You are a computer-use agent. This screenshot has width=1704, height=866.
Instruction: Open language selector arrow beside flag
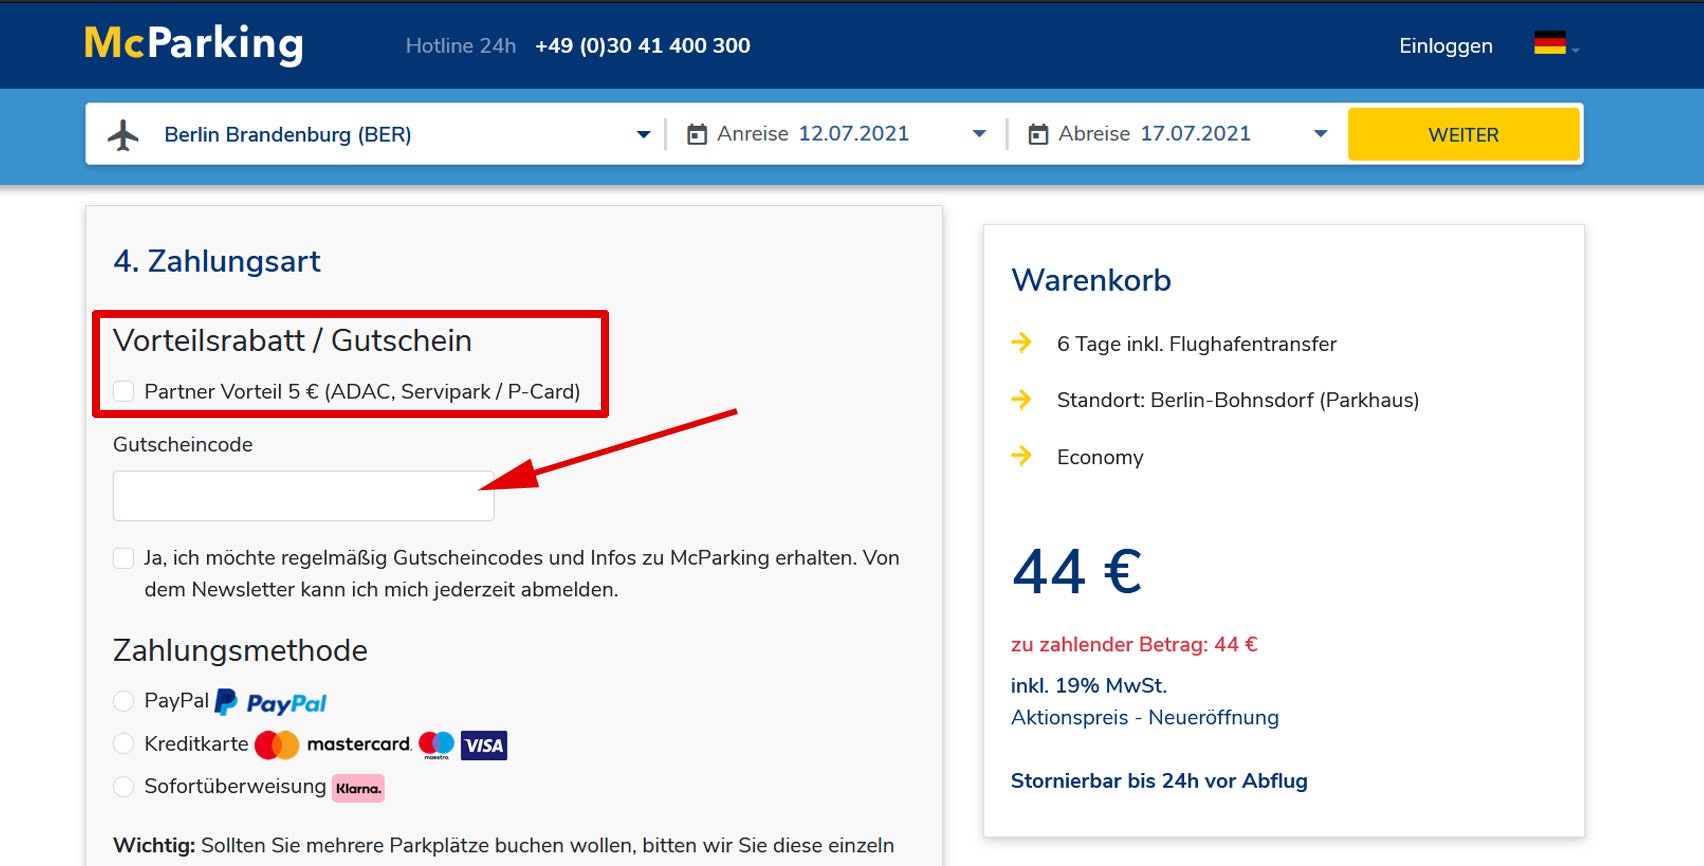pyautogui.click(x=1575, y=50)
